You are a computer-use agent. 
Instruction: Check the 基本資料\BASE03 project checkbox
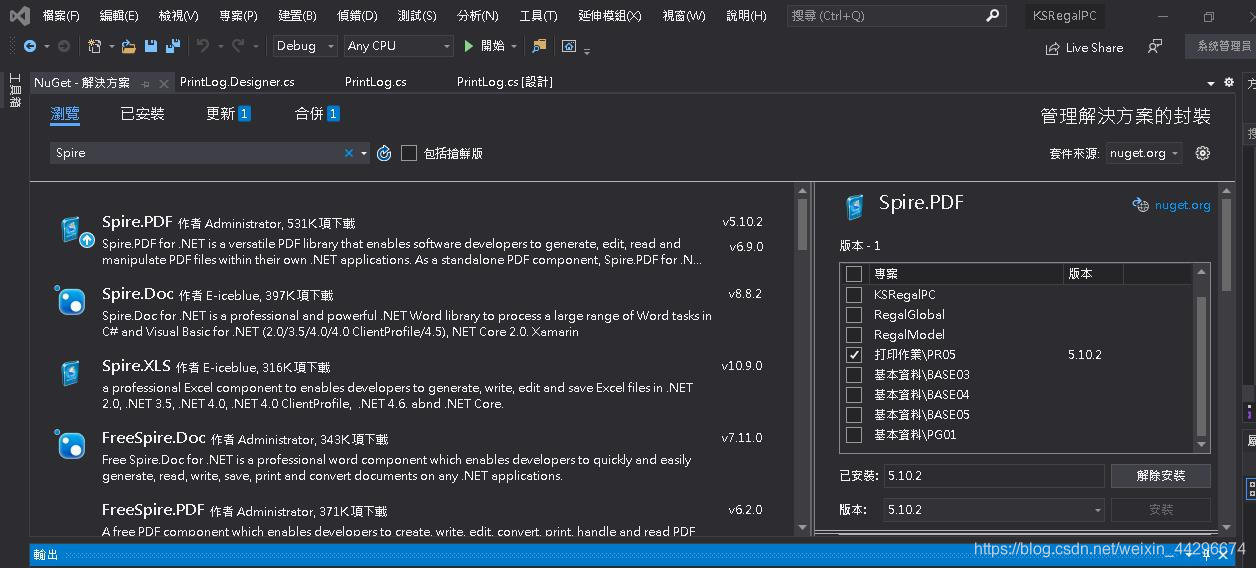(x=854, y=375)
